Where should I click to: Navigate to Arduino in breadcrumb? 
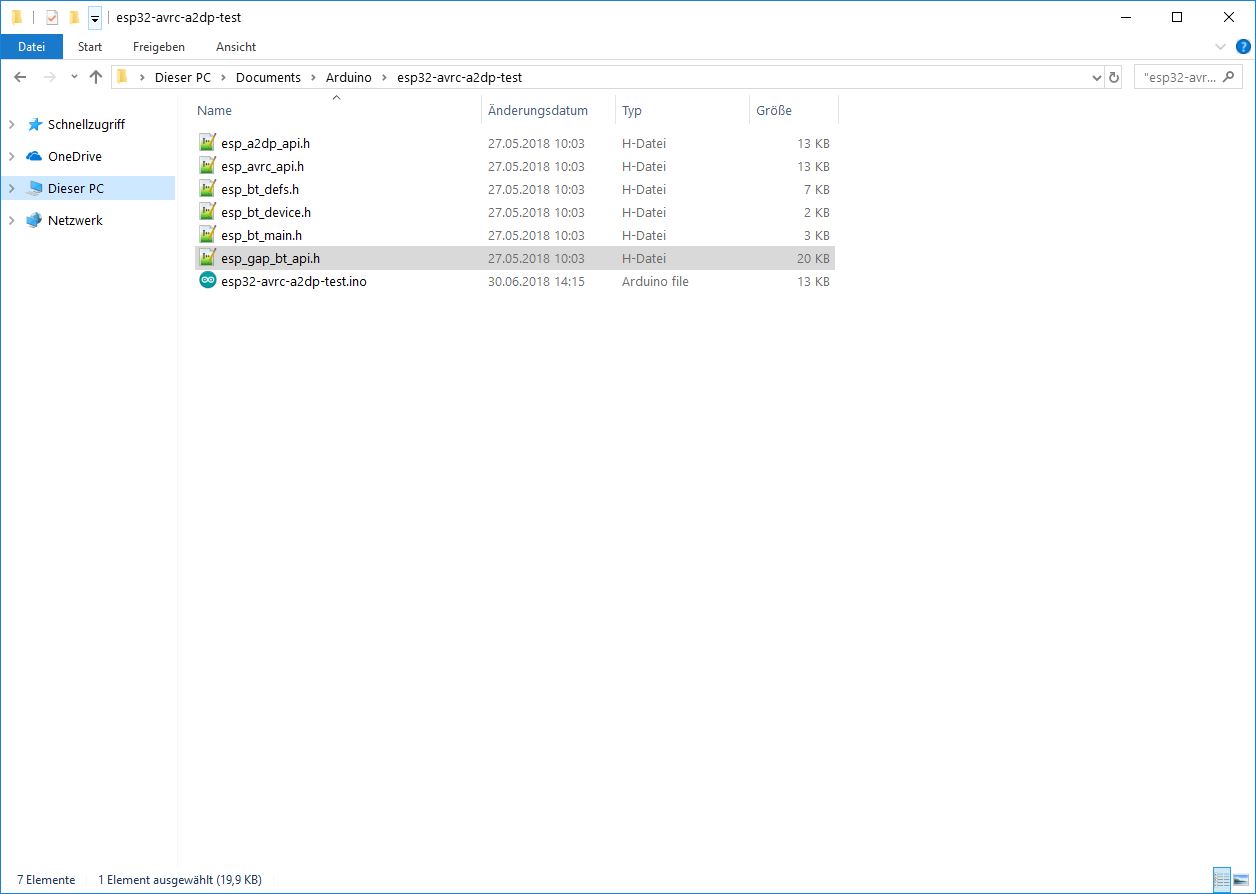[349, 77]
